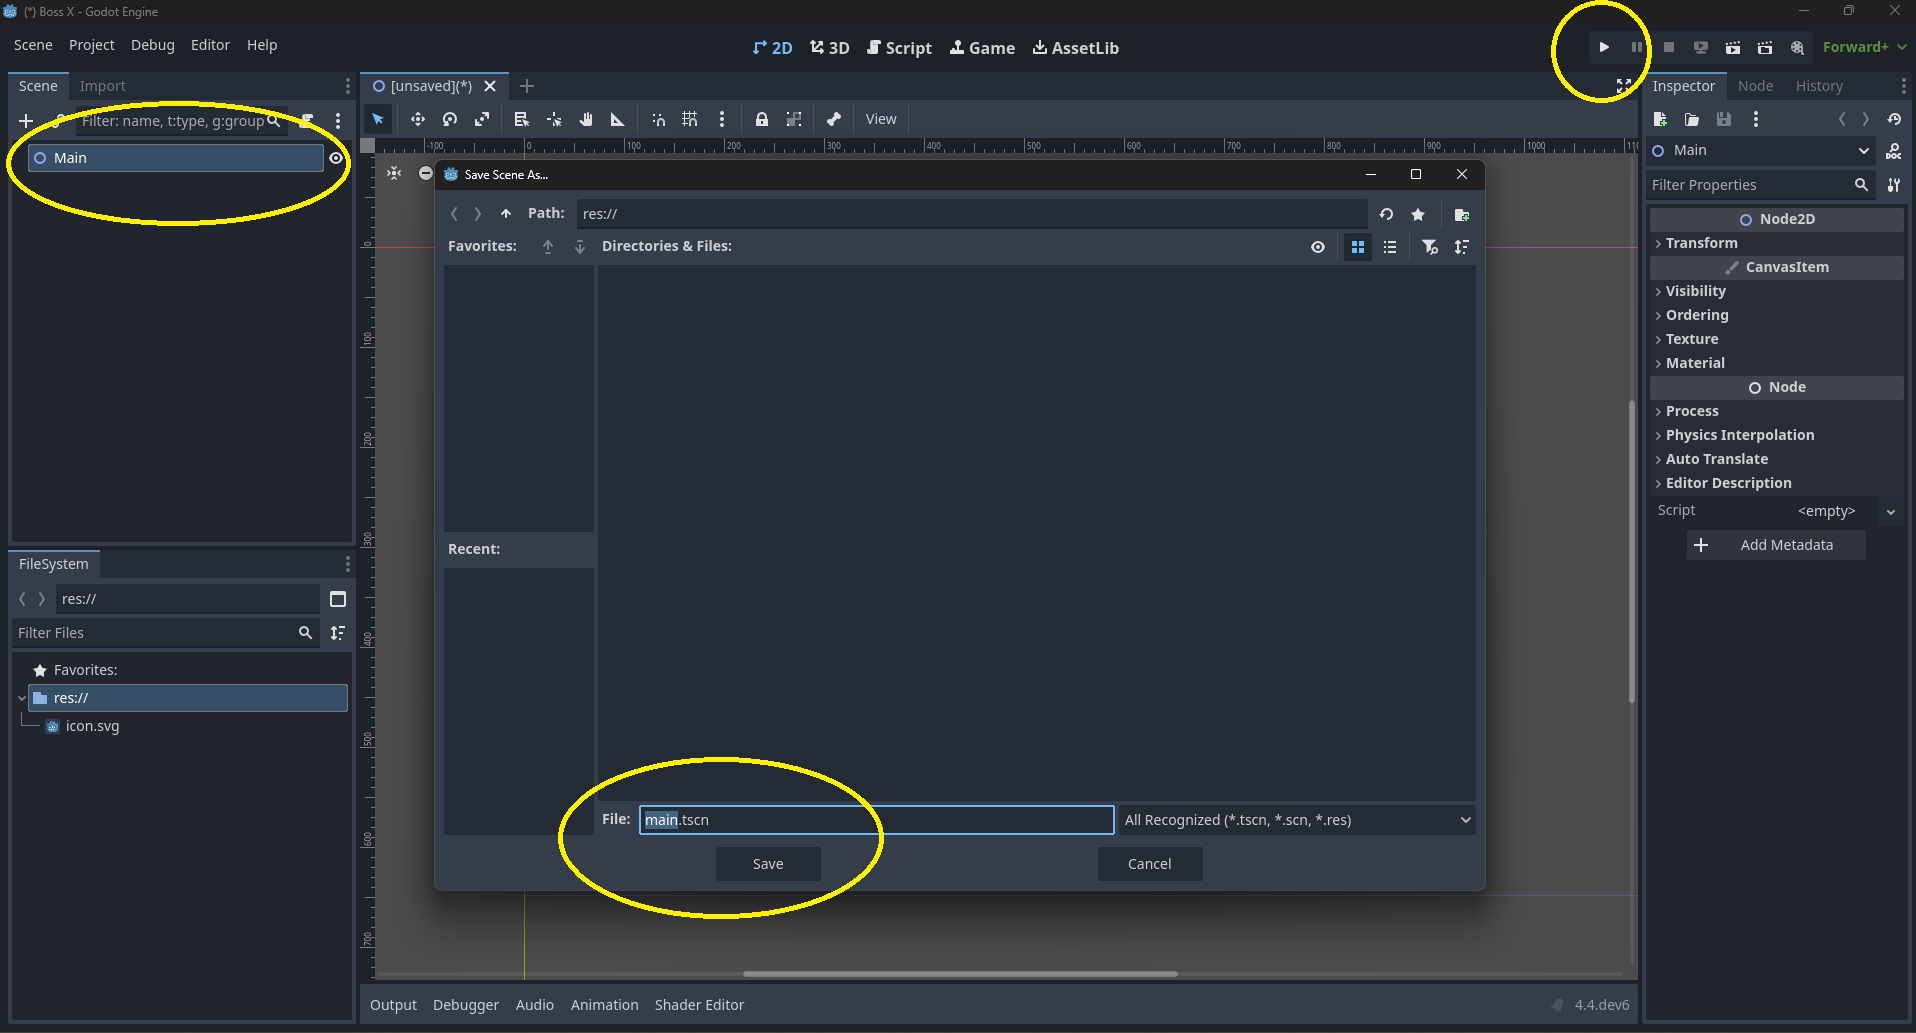Click the Run Current Scene clapperboard icon
The height and width of the screenshot is (1033, 1916).
pyautogui.click(x=1733, y=47)
